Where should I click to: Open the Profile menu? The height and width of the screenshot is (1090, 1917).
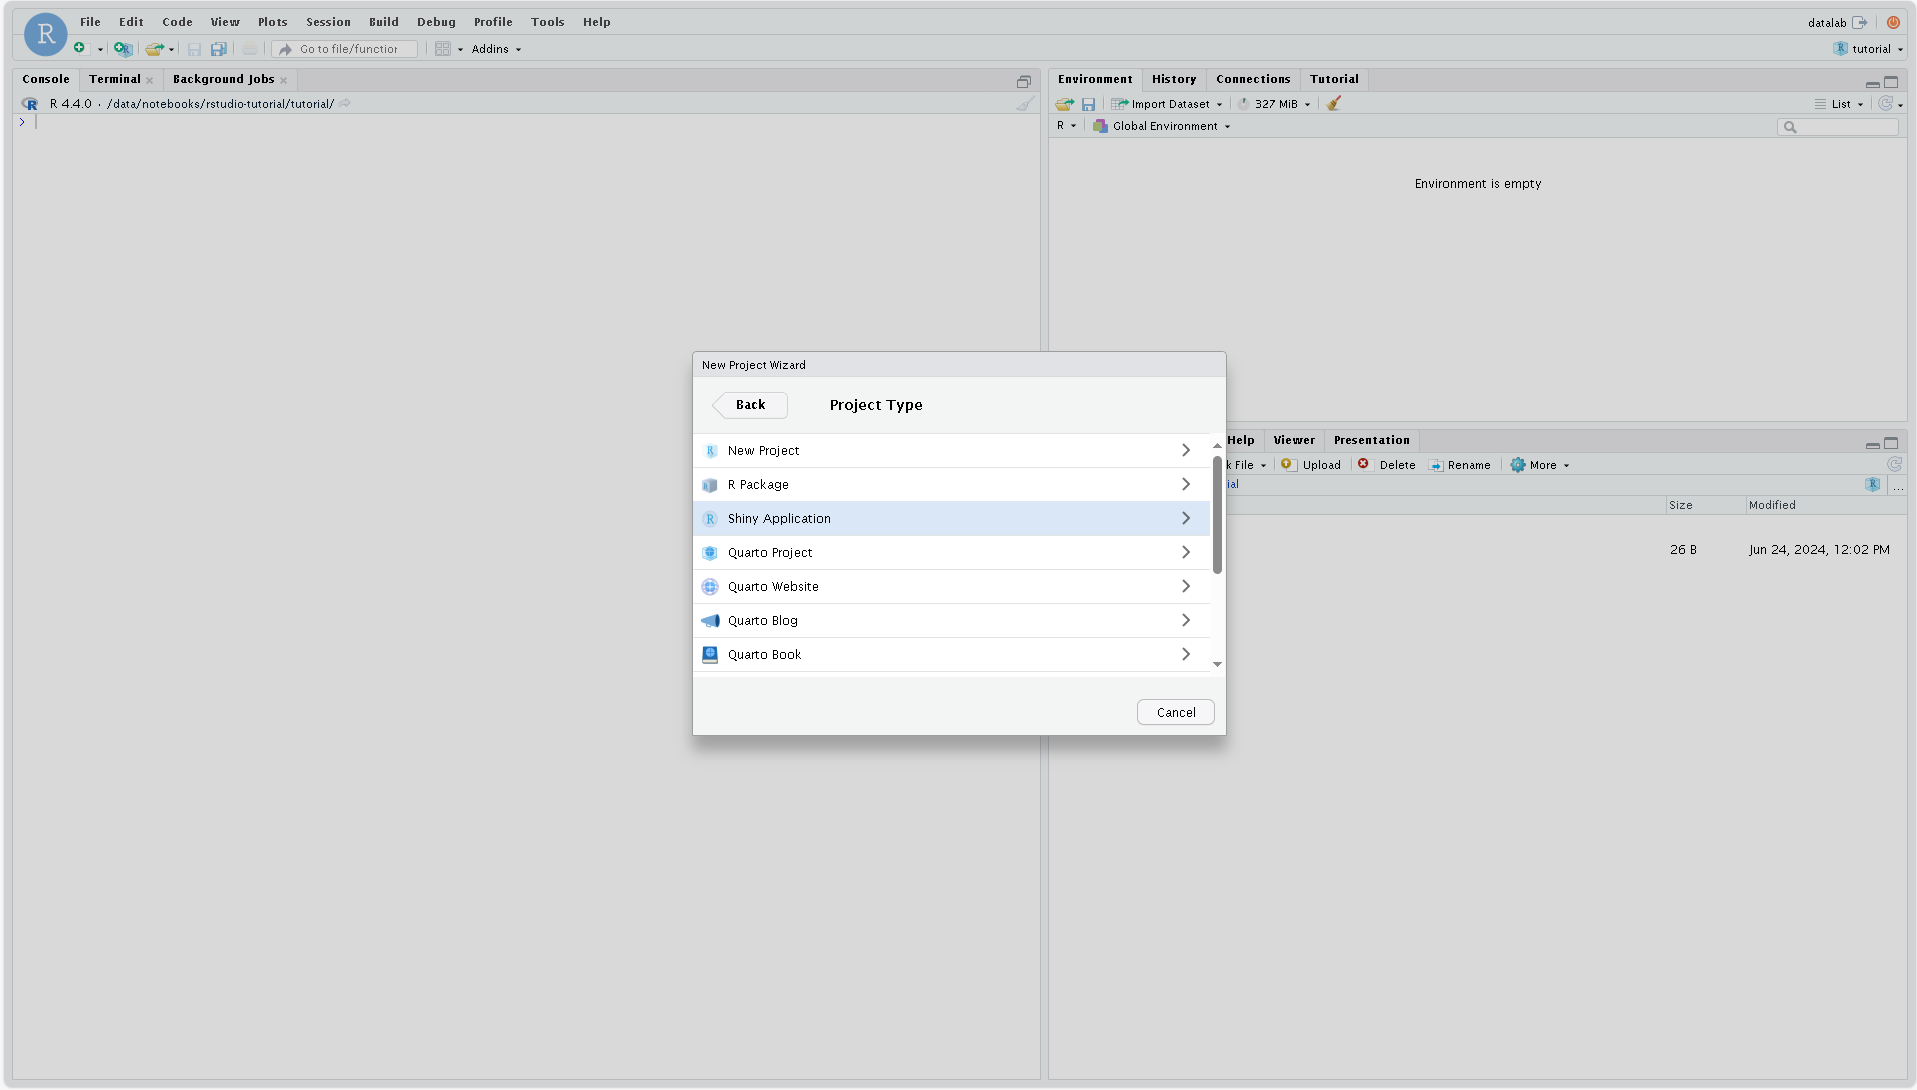(493, 22)
